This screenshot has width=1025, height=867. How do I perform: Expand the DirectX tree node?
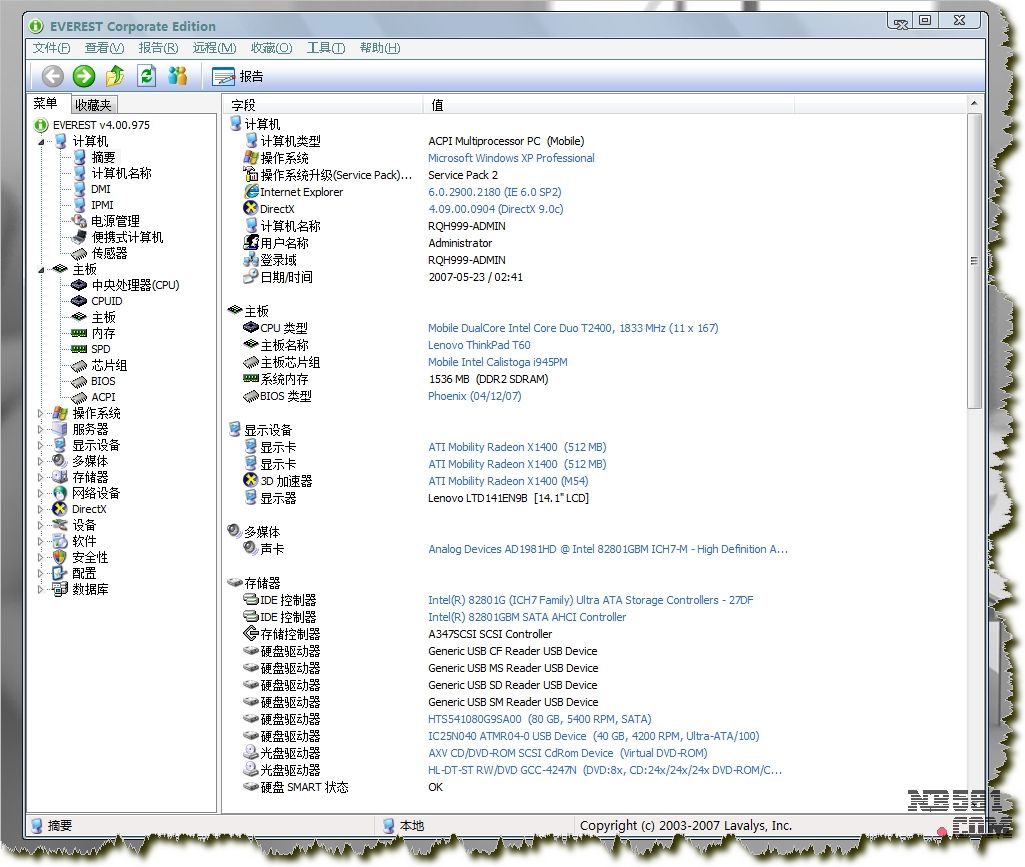[x=41, y=509]
